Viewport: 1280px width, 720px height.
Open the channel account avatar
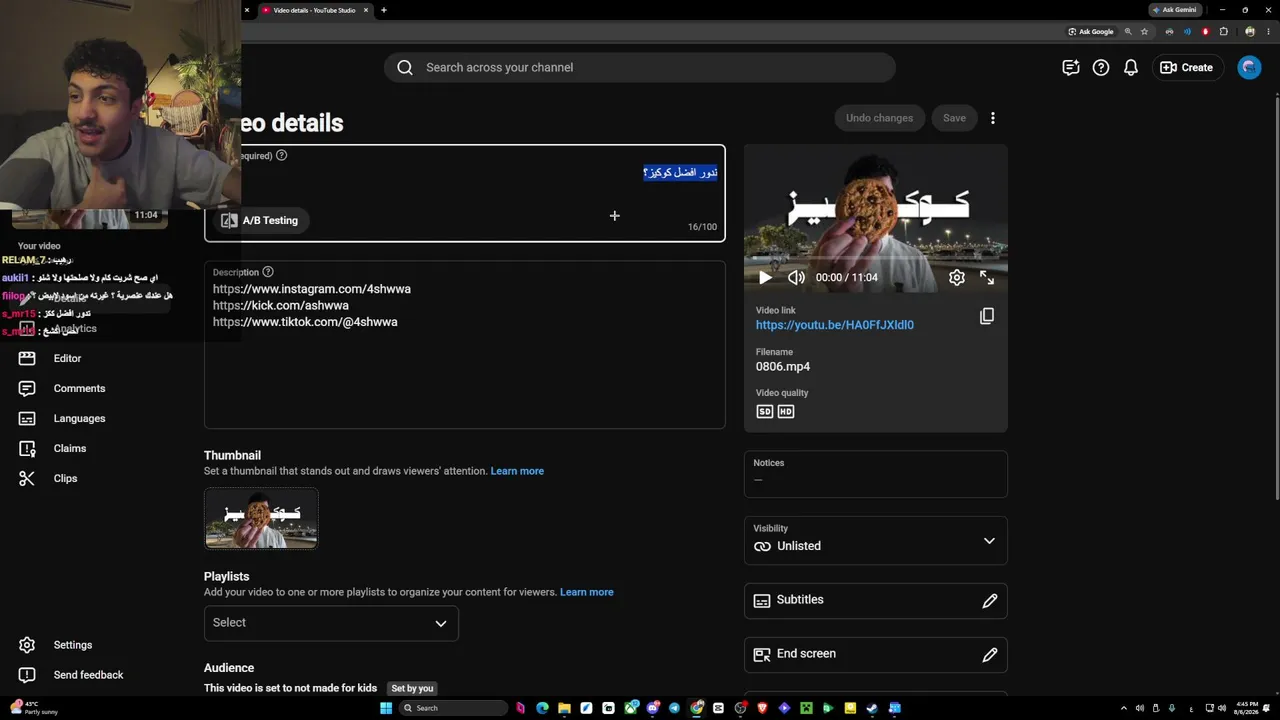point(1249,67)
